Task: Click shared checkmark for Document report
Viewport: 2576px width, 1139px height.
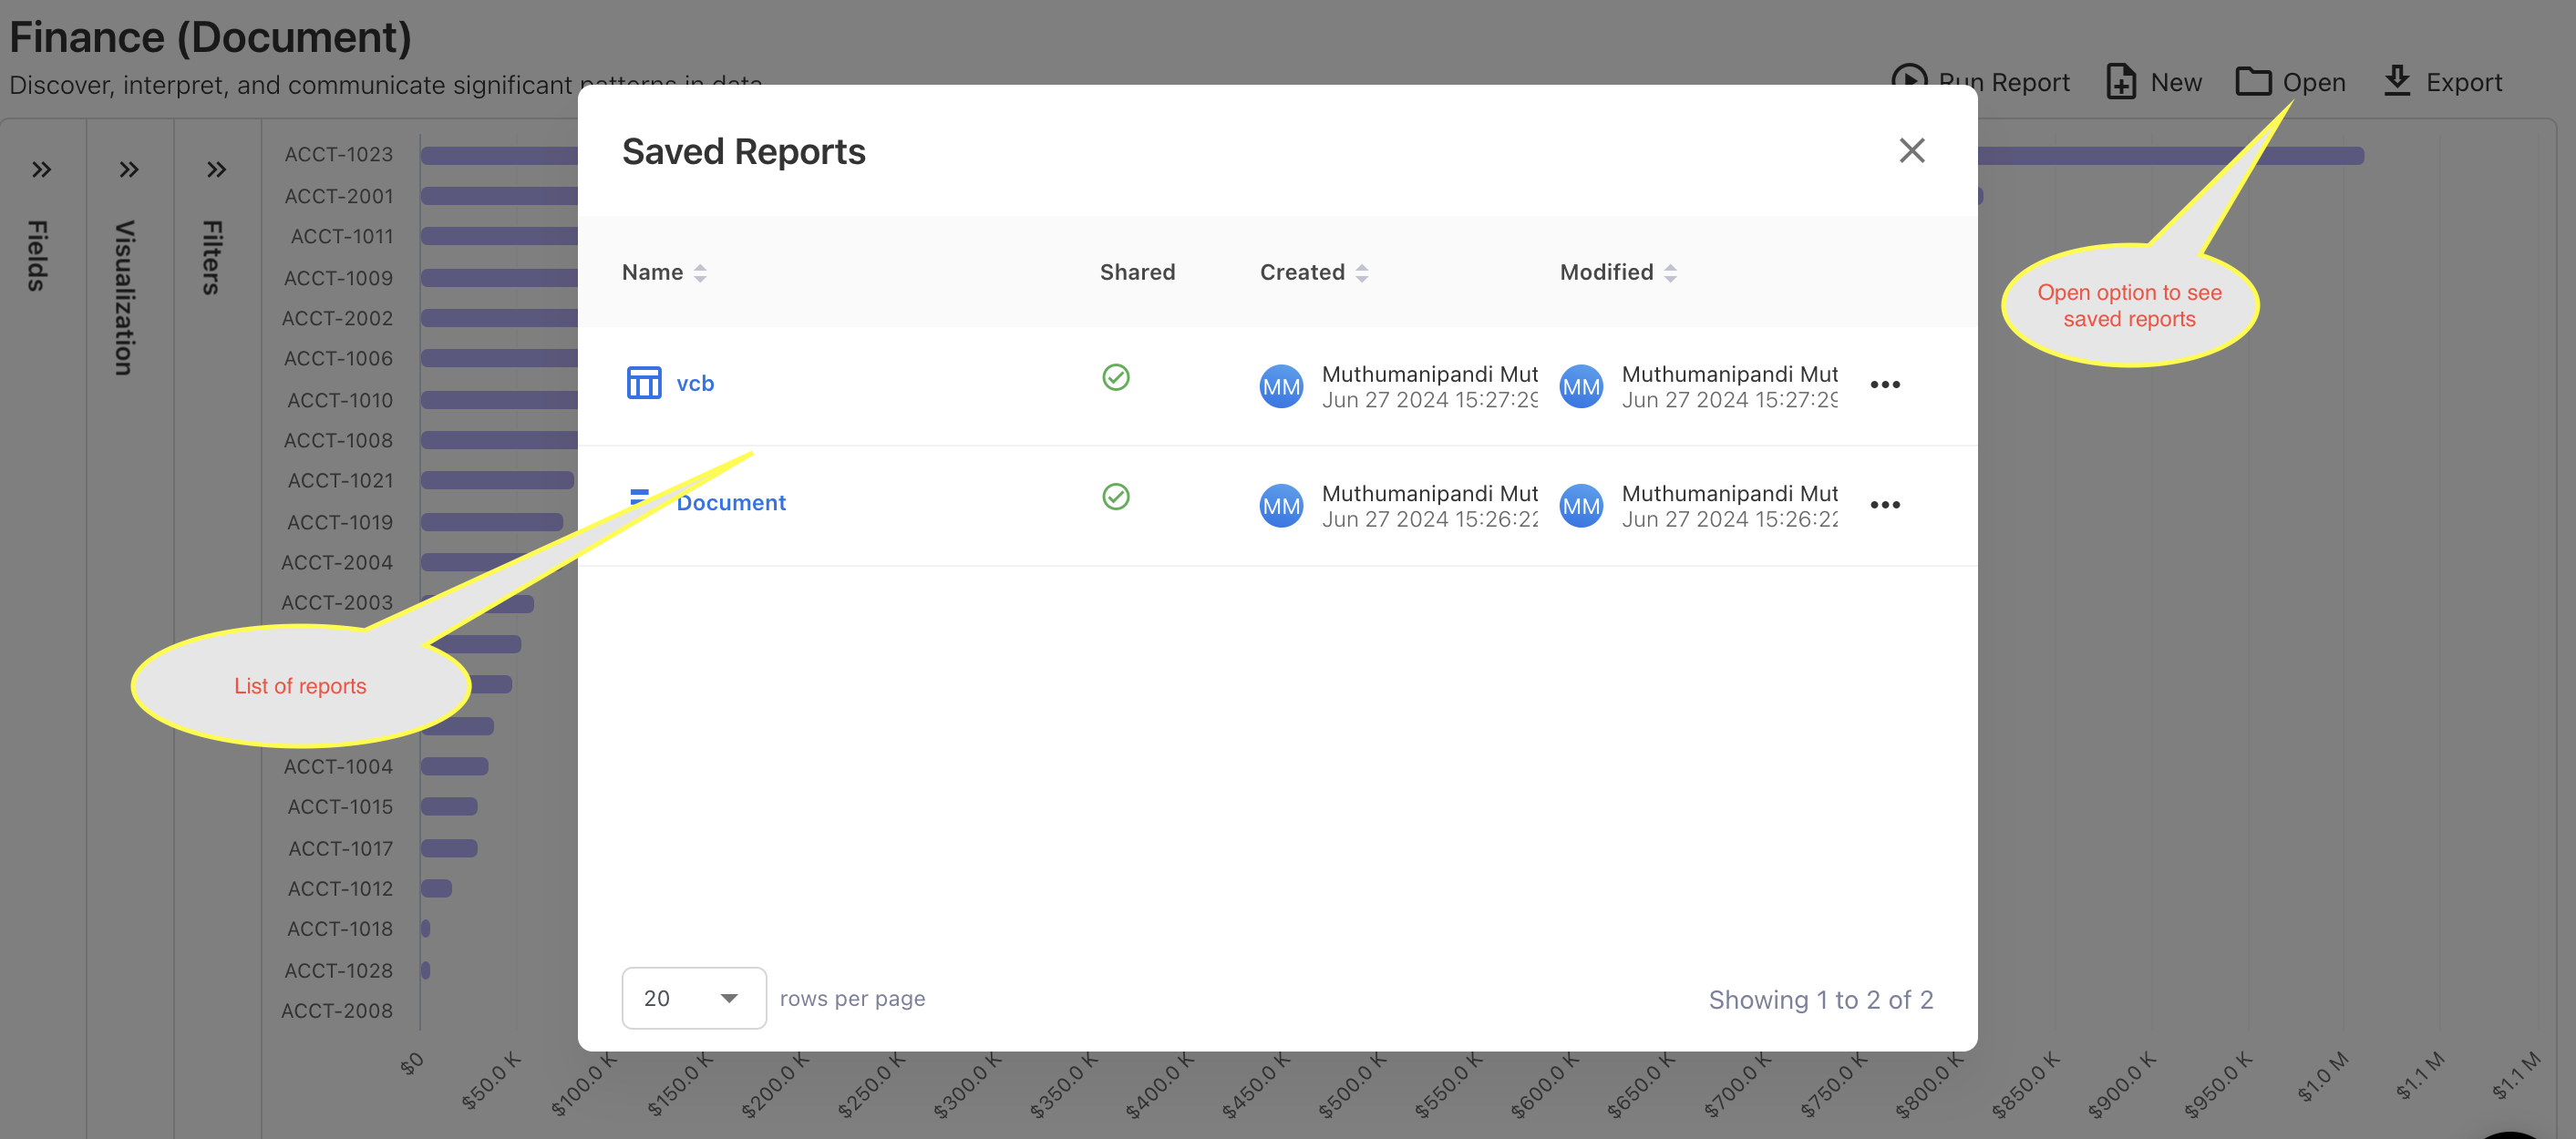Action: pos(1115,497)
